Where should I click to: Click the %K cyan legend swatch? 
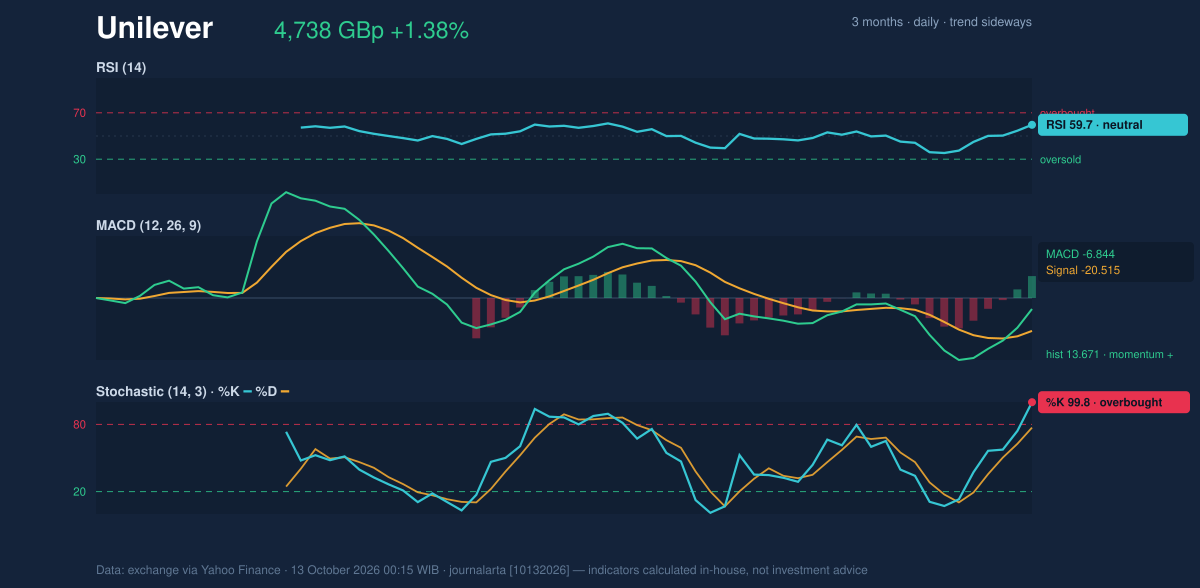point(248,392)
